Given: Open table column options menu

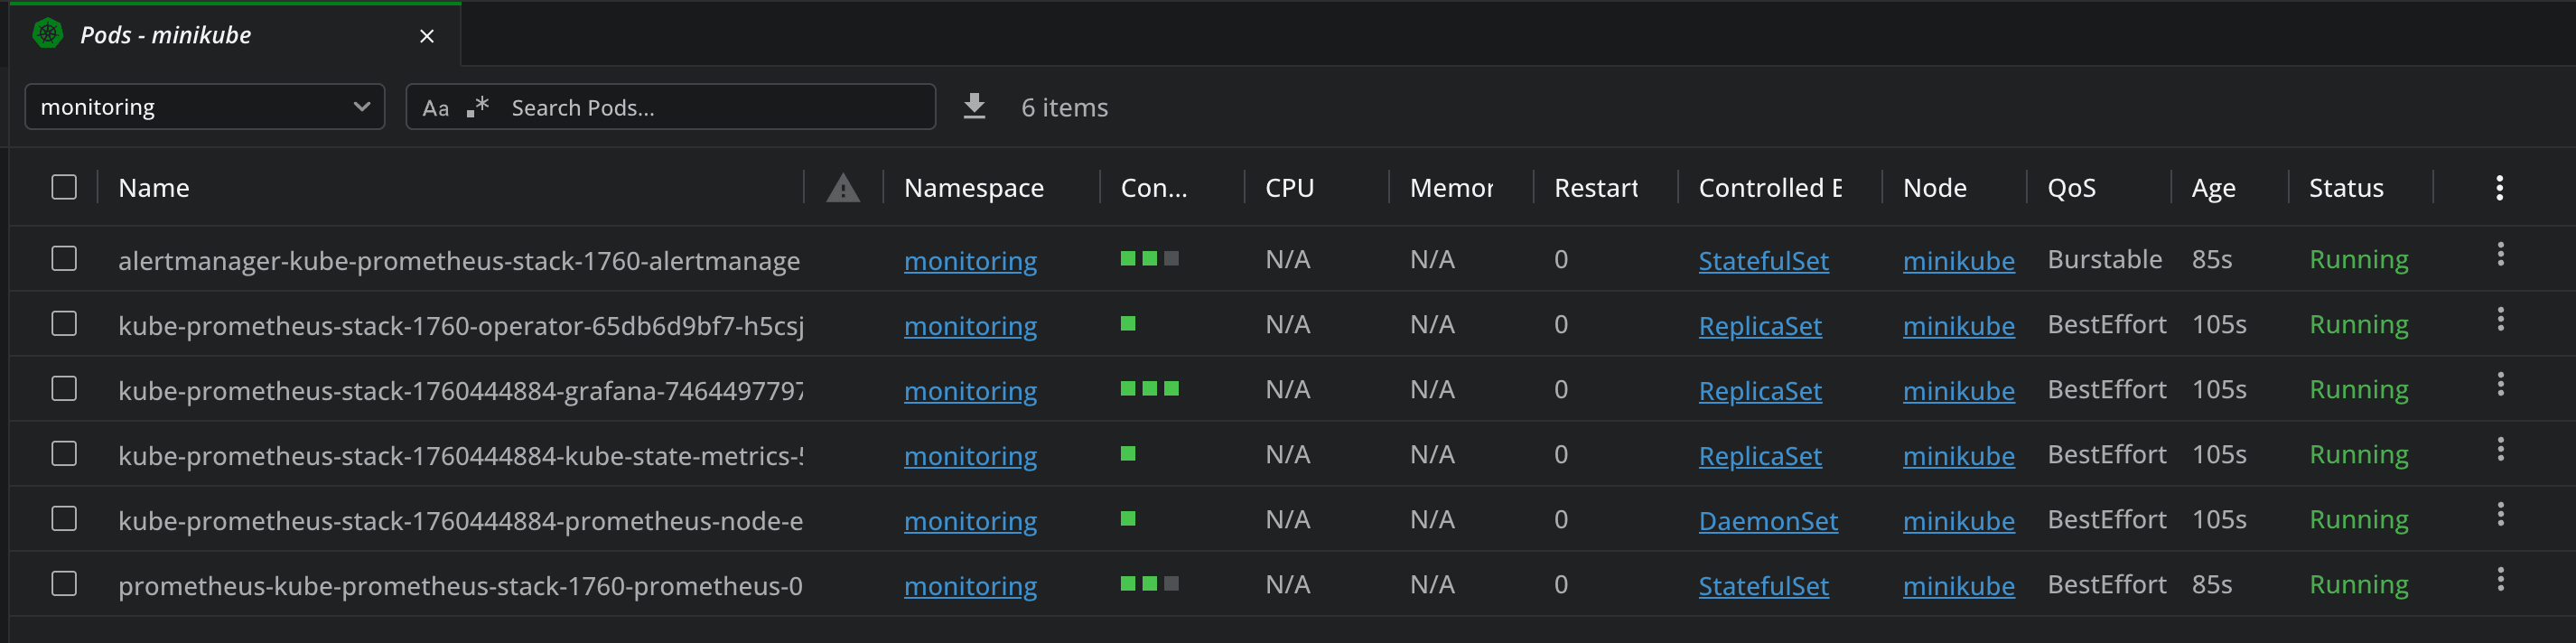Looking at the screenshot, I should point(2499,188).
